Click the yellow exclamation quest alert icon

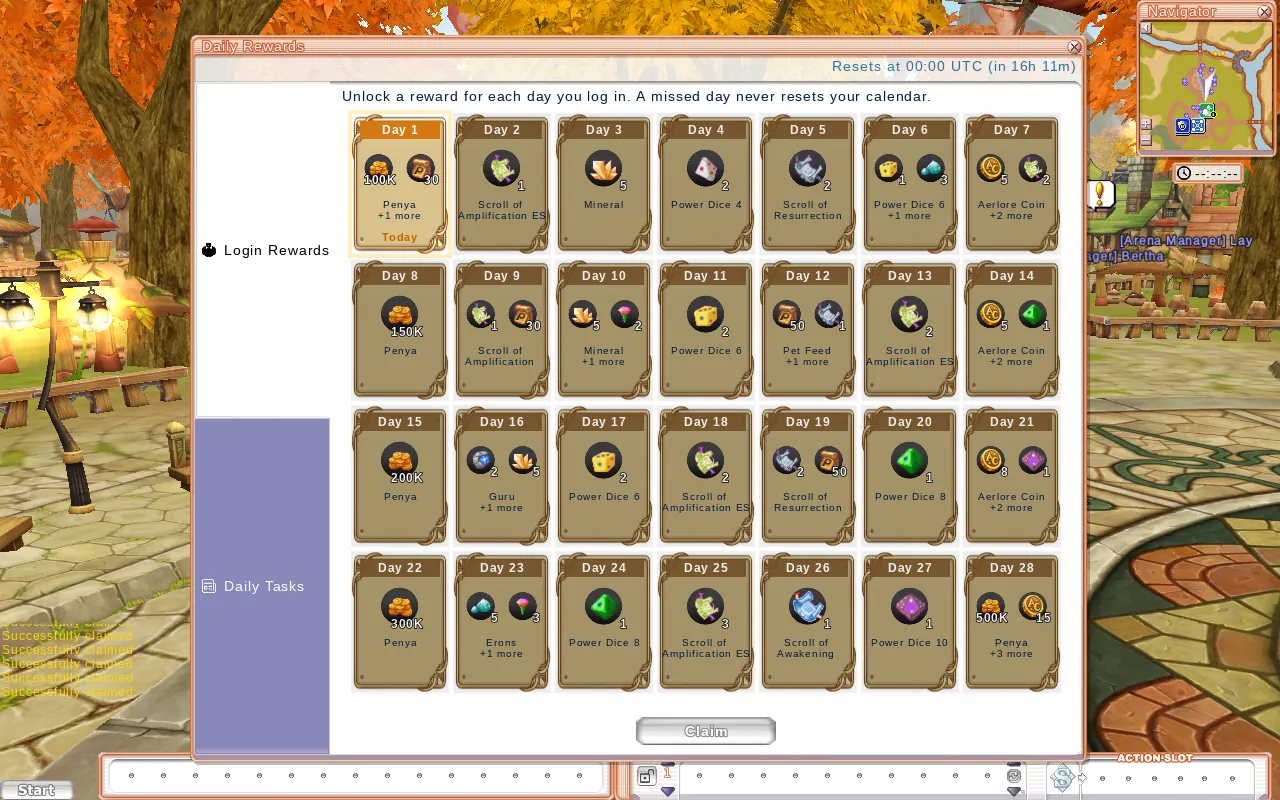pyautogui.click(x=1101, y=193)
